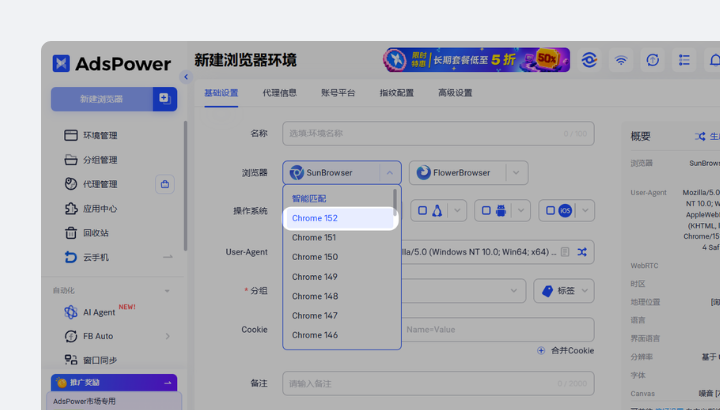Collapse the sidebar with the chevron arrow
This screenshot has height=410, width=720.
(x=186, y=77)
